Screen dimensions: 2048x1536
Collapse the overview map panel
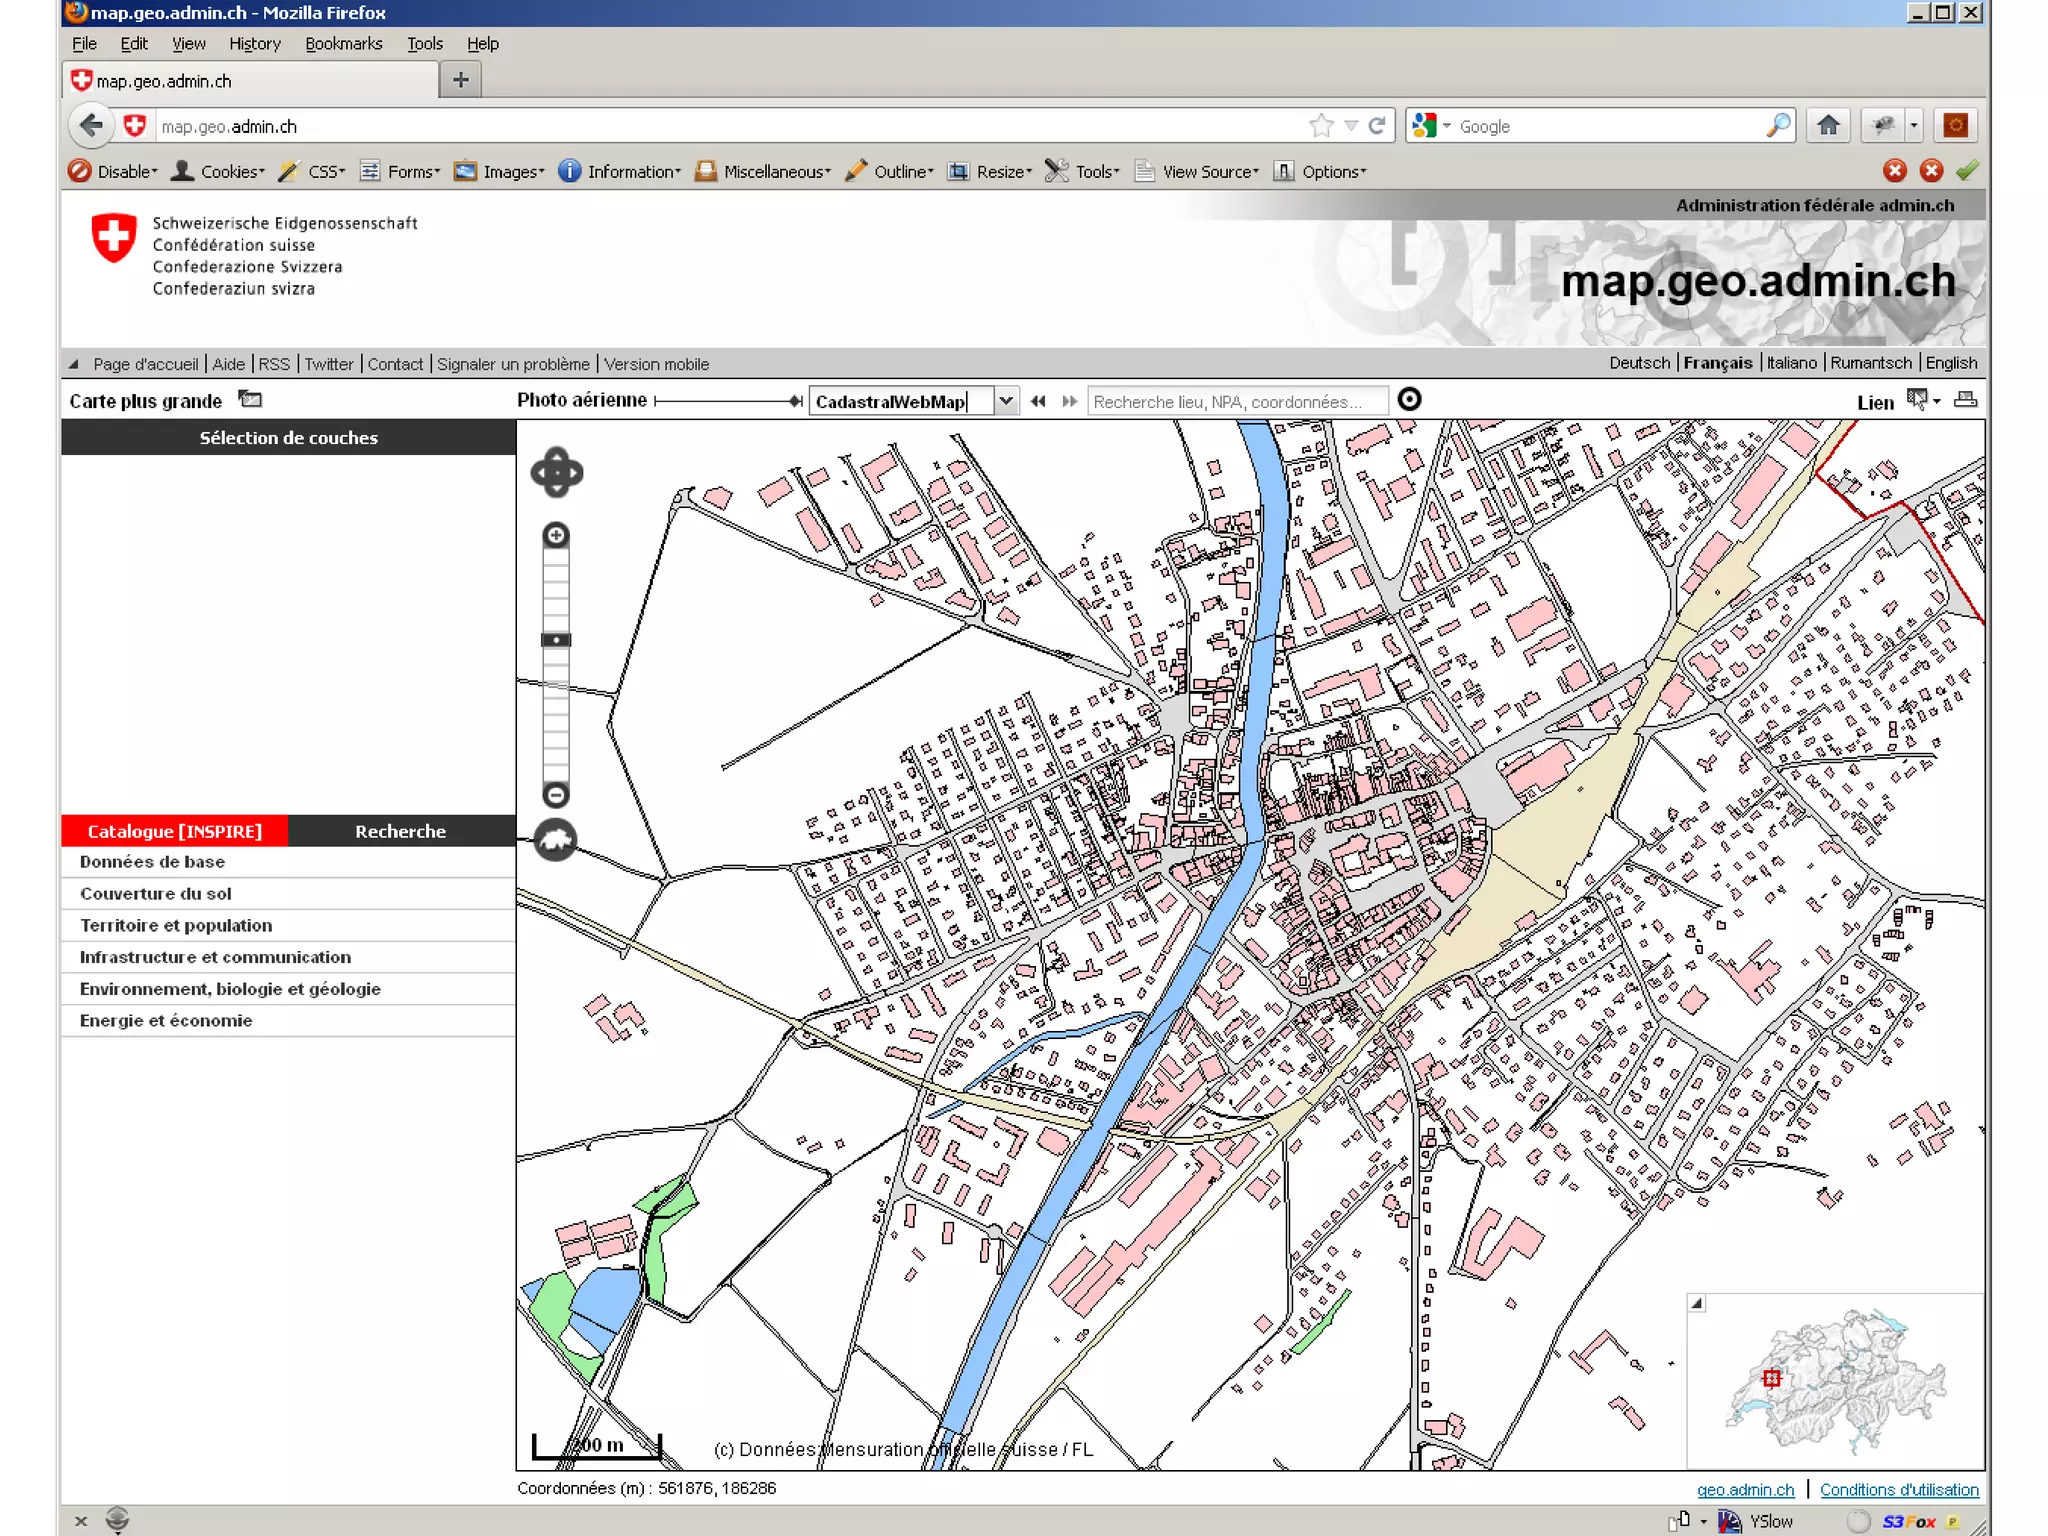(x=1697, y=1303)
